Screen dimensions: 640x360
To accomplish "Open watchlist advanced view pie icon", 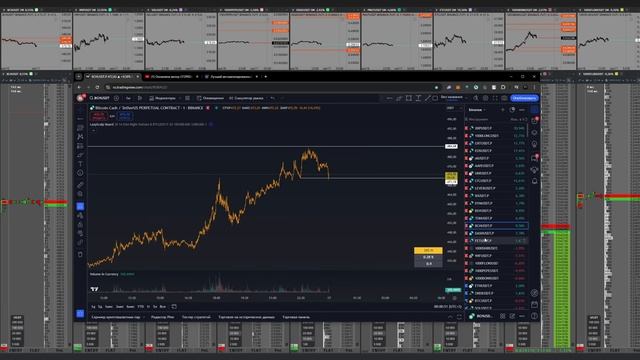I will point(512,110).
